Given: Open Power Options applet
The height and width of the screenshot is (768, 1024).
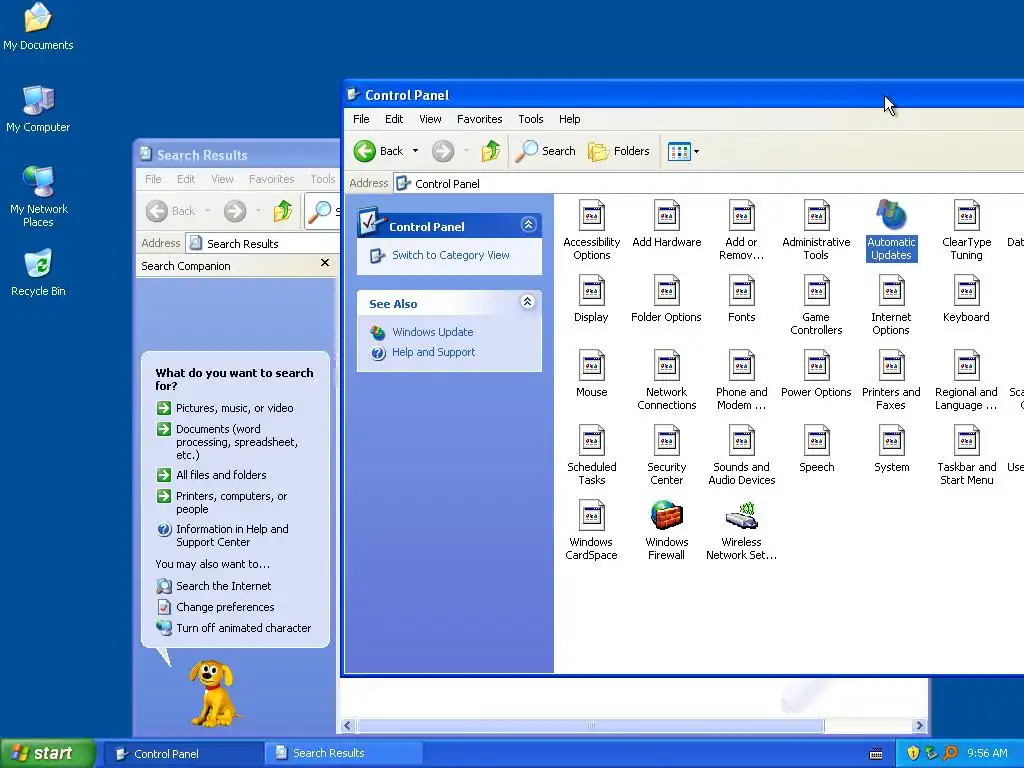Looking at the screenshot, I should click(816, 374).
